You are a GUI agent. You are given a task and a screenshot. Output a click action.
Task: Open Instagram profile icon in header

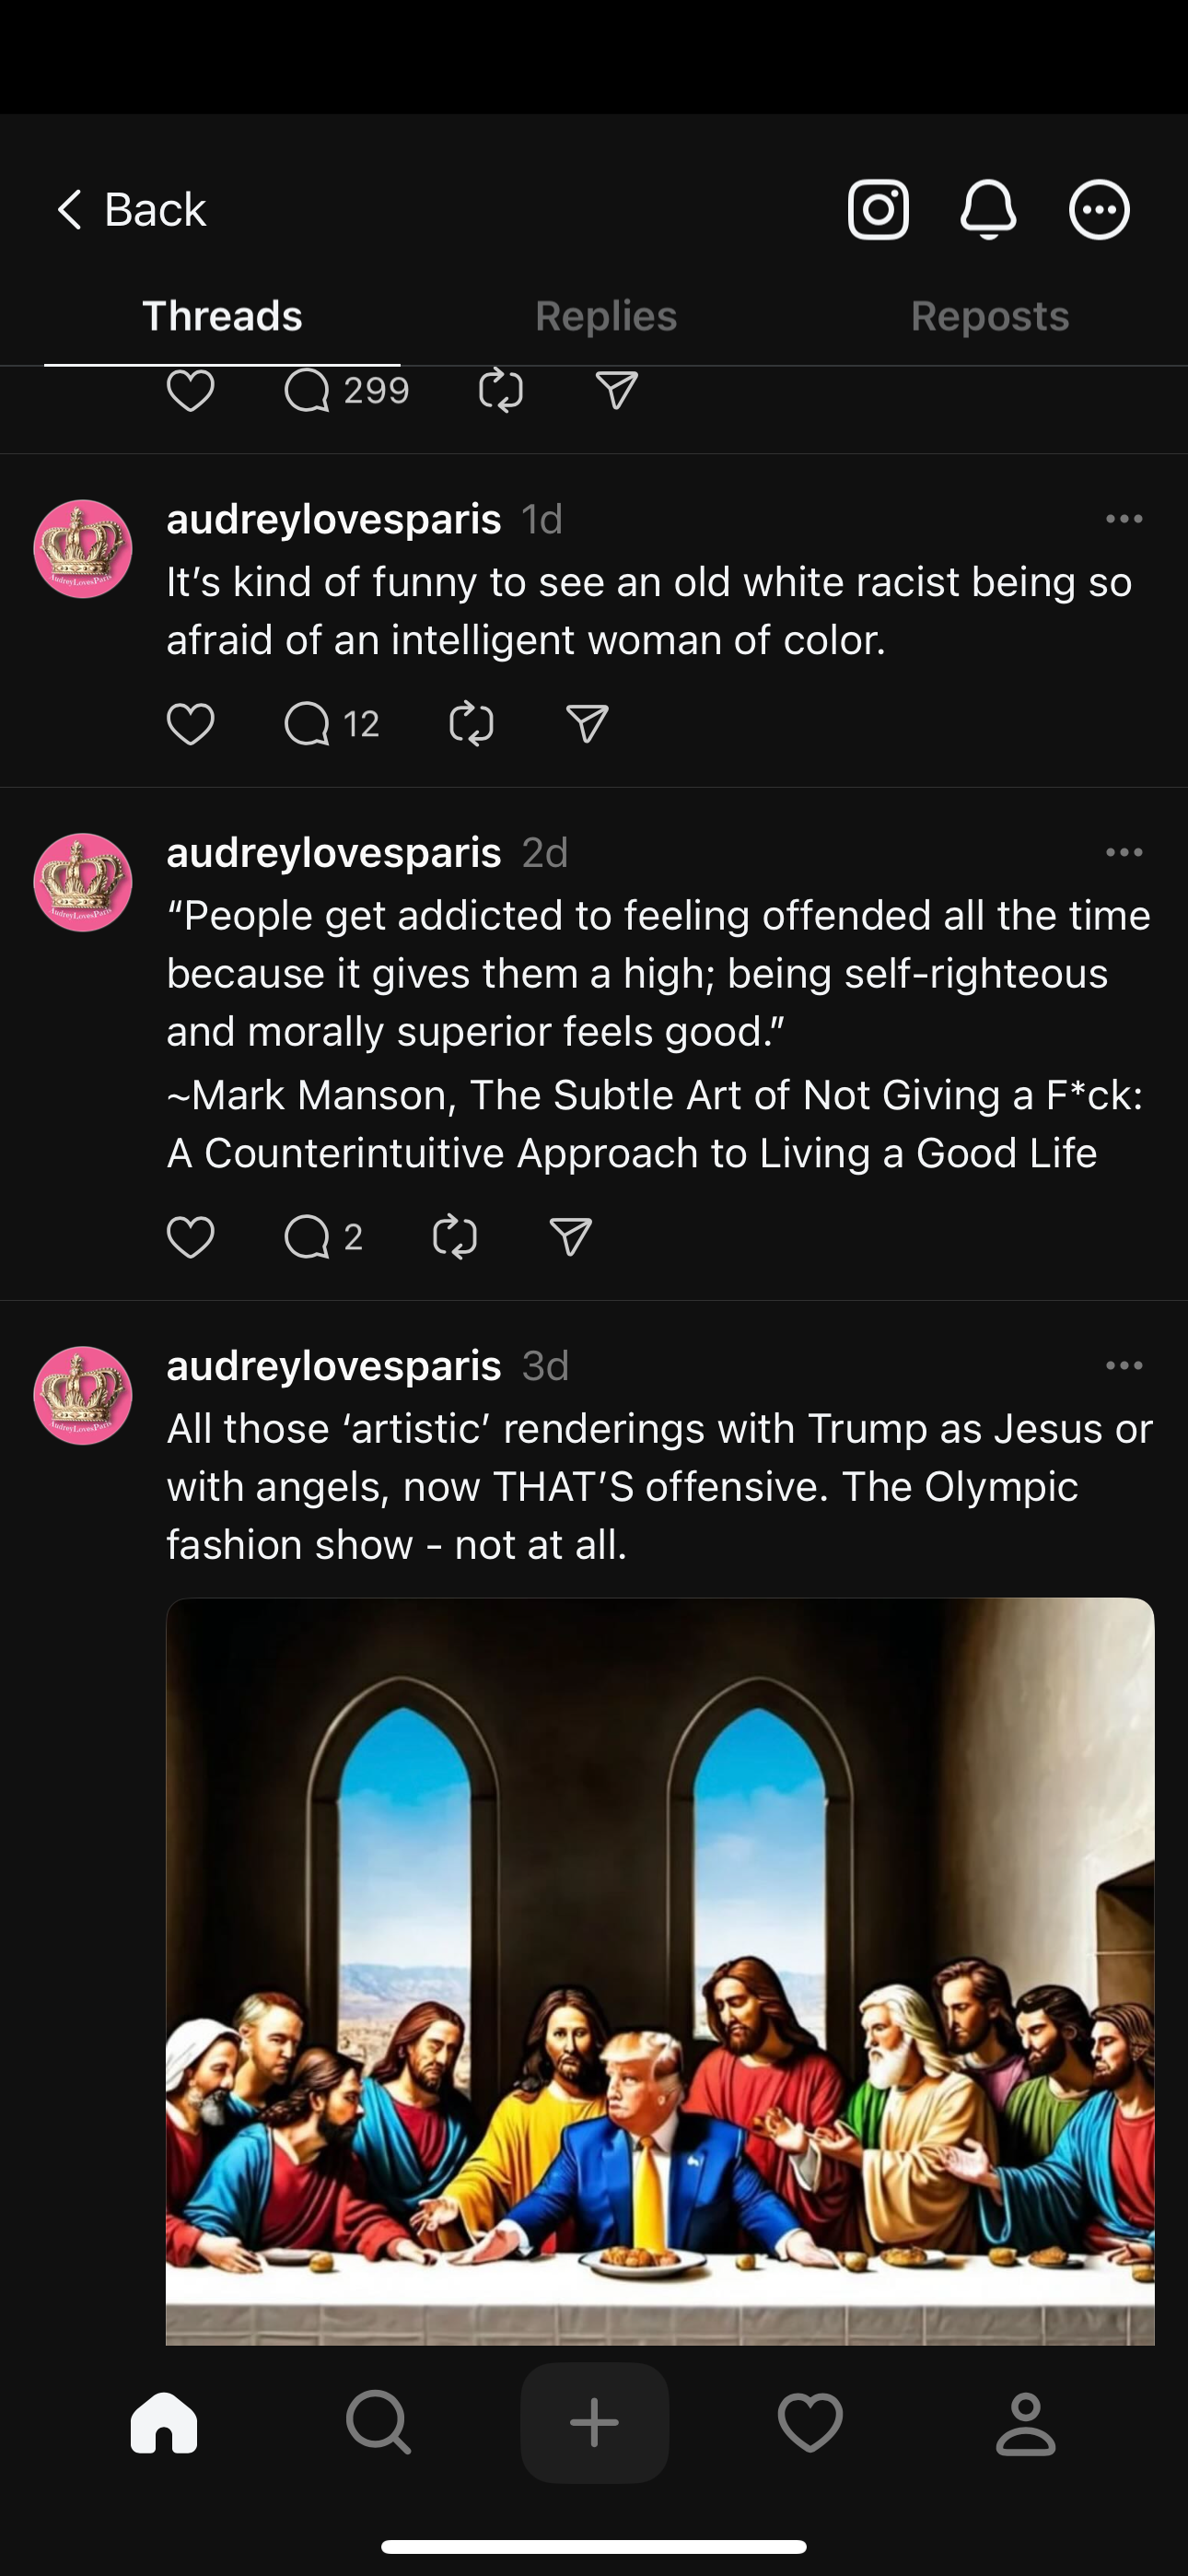878,210
